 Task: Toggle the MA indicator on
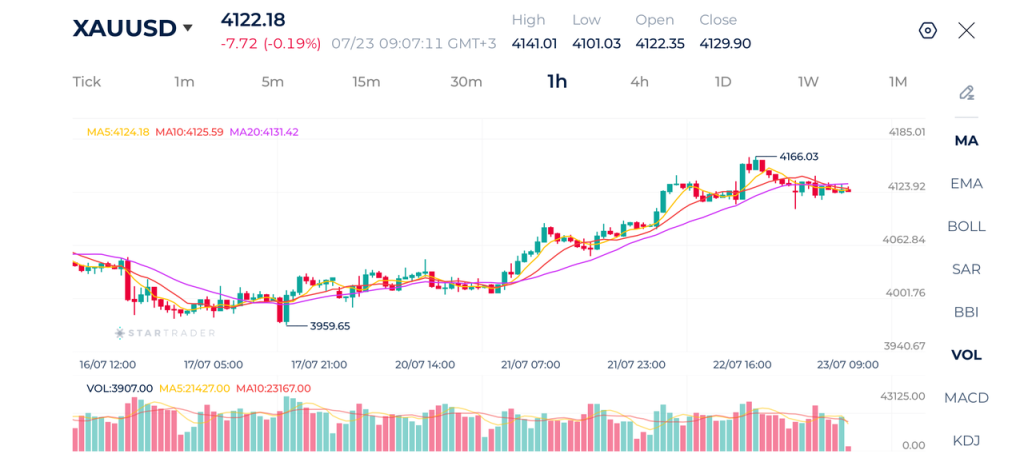(x=967, y=141)
